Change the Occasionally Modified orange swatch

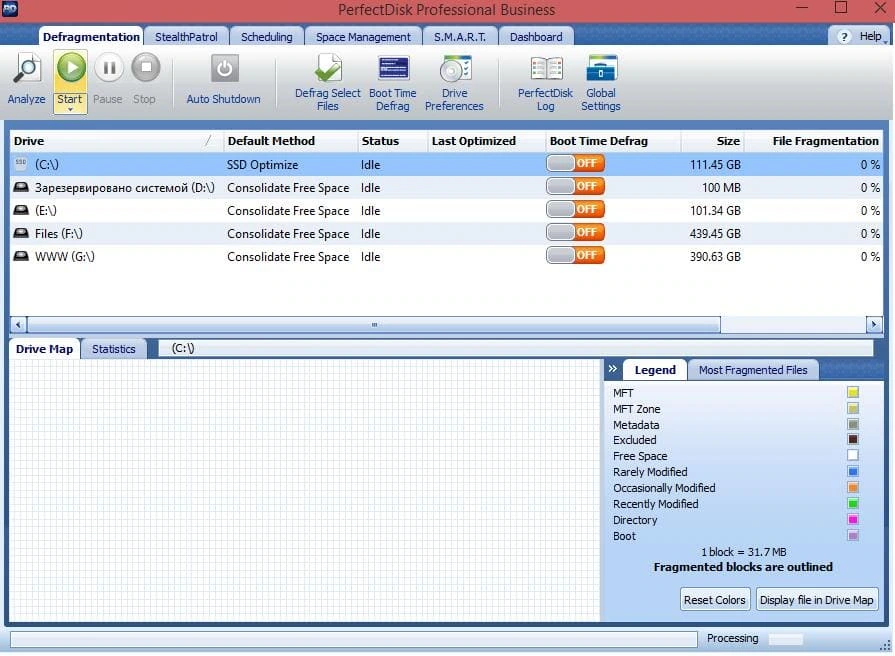click(853, 488)
